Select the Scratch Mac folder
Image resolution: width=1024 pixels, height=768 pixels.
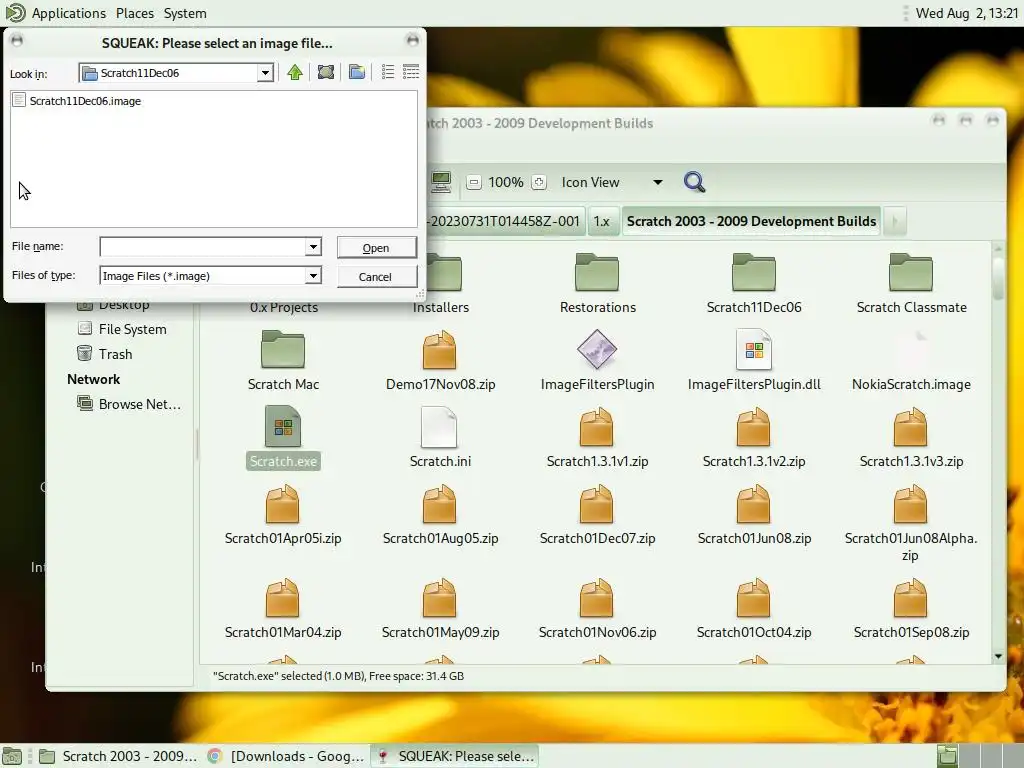(x=283, y=360)
